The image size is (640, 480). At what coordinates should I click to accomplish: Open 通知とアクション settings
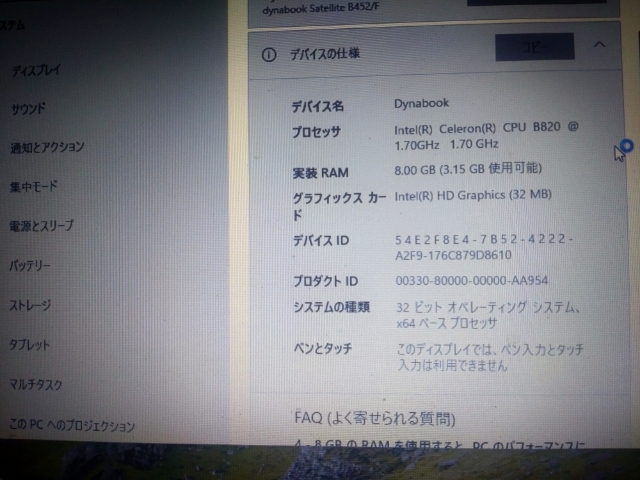(x=47, y=147)
